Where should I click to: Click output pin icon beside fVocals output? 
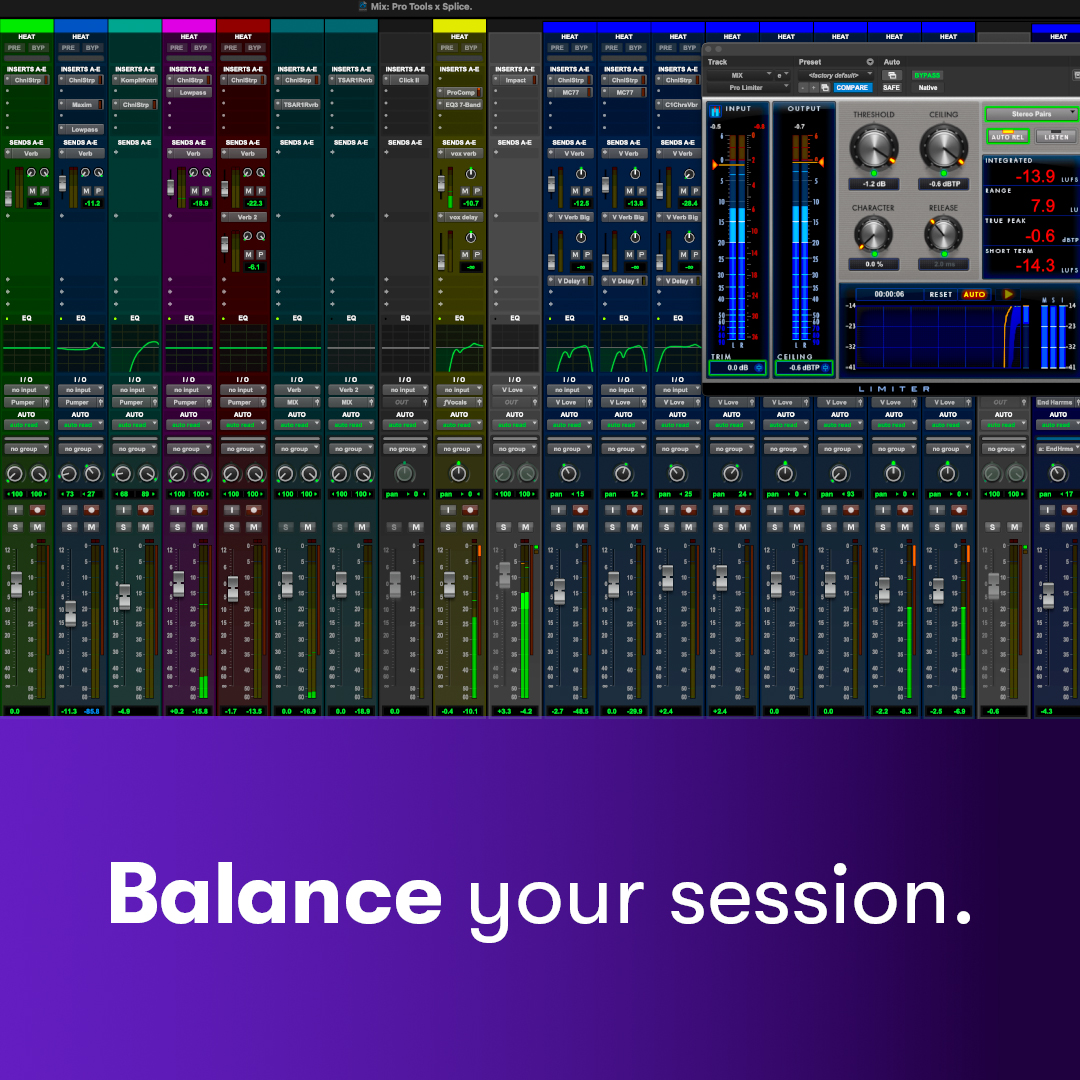(480, 402)
